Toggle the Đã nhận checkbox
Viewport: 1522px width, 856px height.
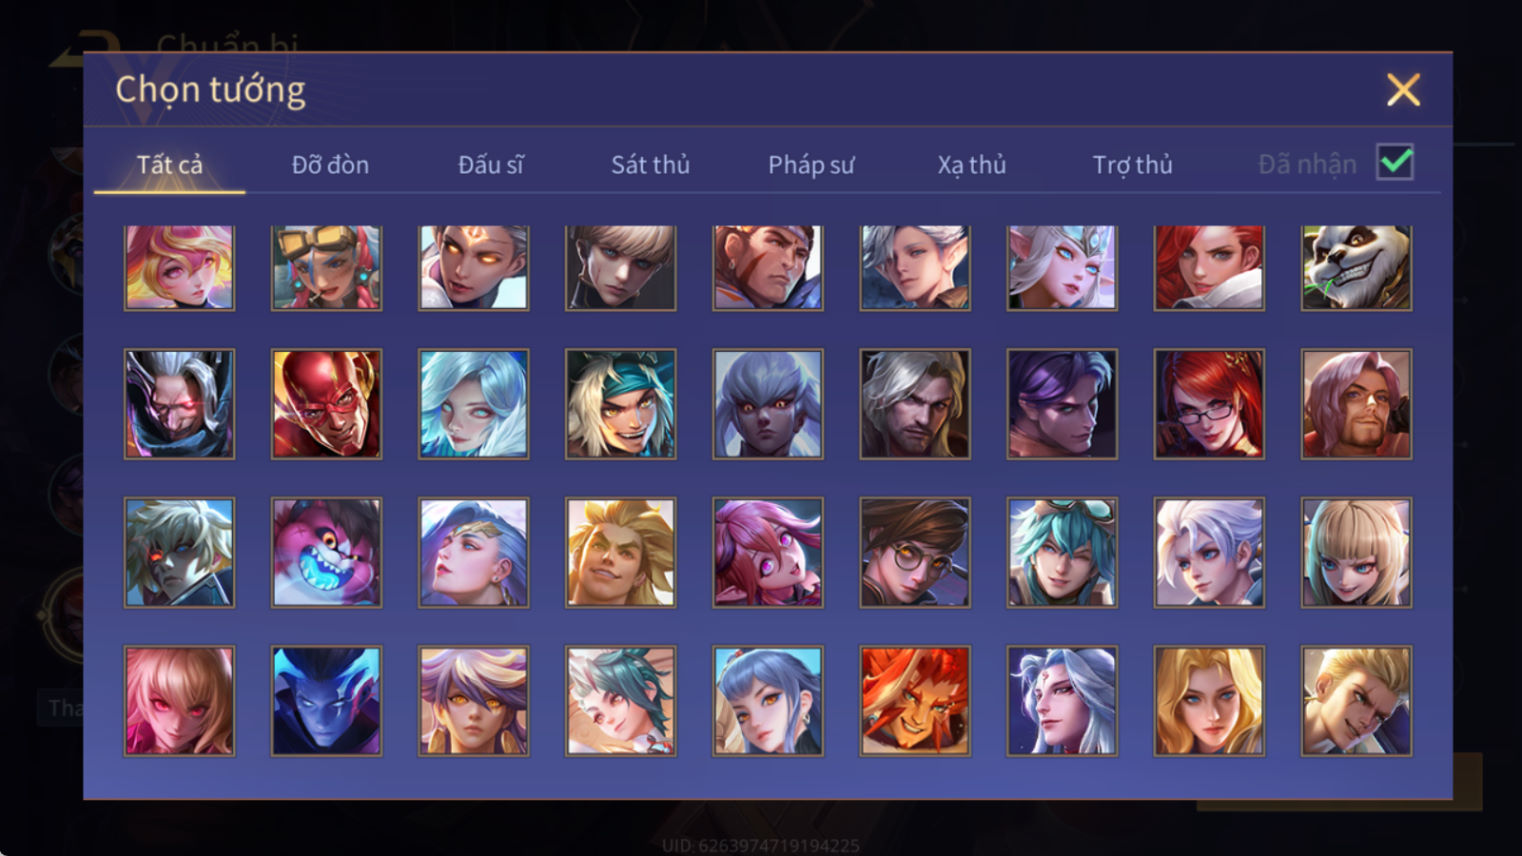[x=1395, y=162]
